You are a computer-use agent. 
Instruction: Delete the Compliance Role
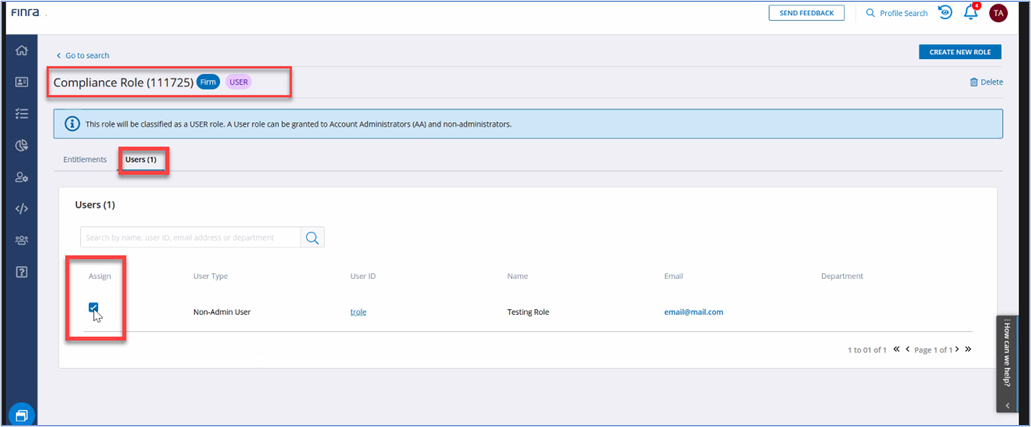click(x=986, y=82)
